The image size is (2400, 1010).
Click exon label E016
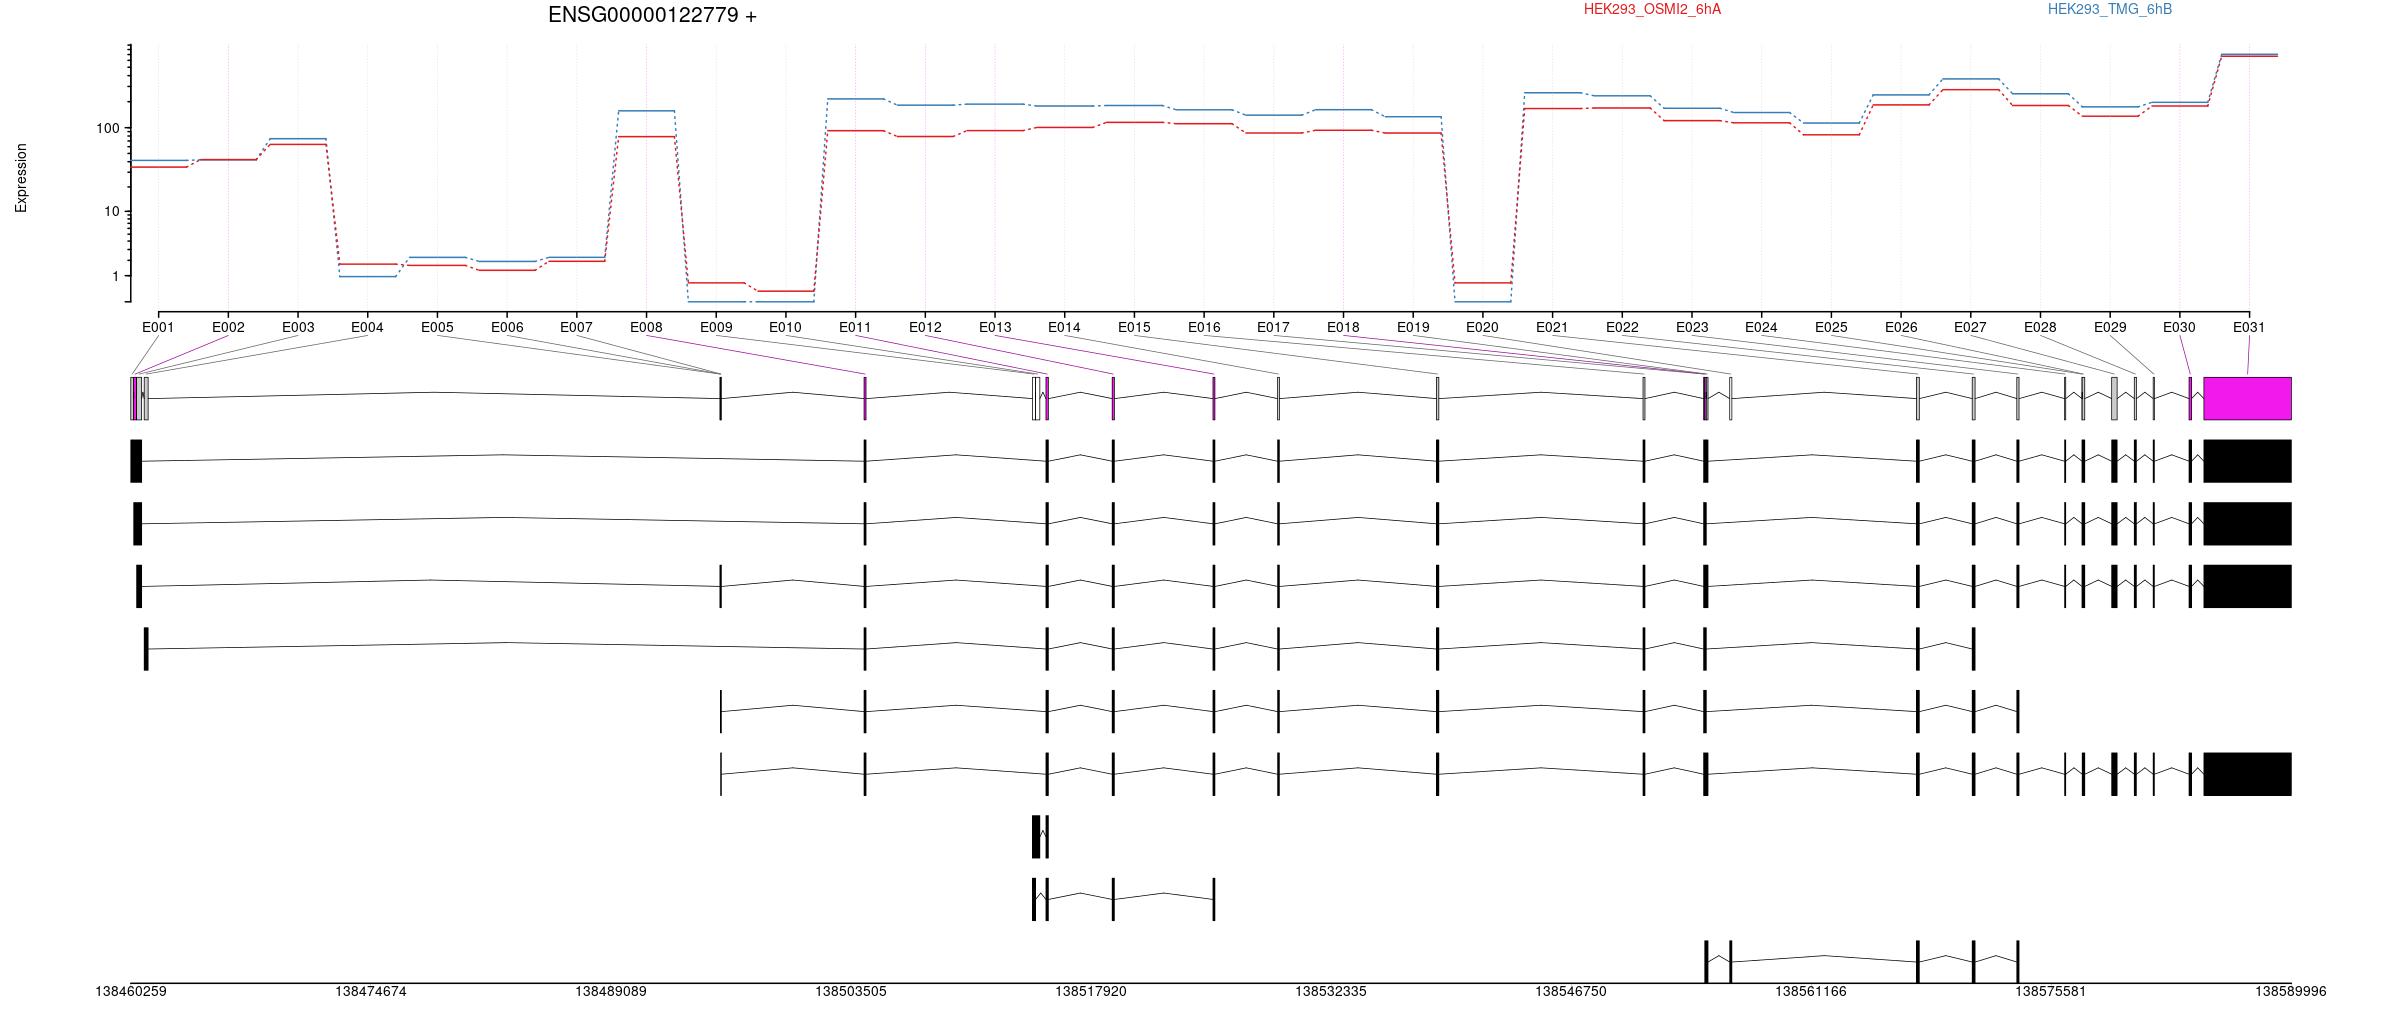[x=1204, y=327]
